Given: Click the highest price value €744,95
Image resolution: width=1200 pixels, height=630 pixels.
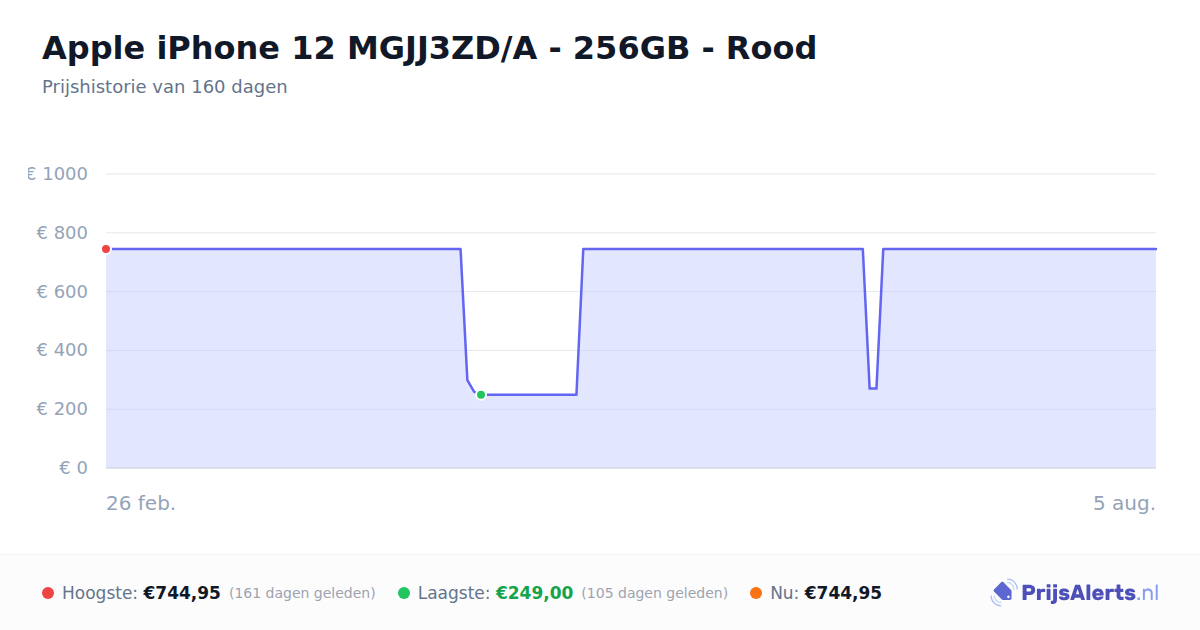Looking at the screenshot, I should 182,593.
